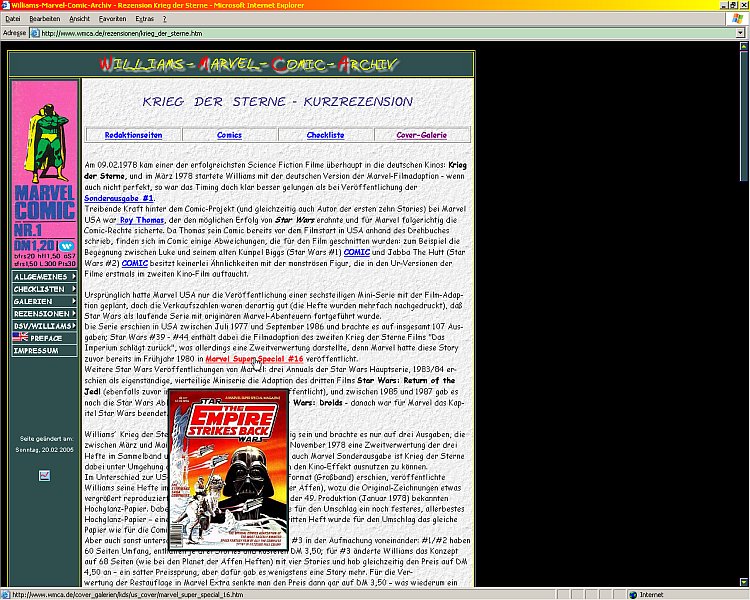Screen dimensions: 750x600
Task: Click the Marvel Super Special #16 link
Action: [254, 359]
